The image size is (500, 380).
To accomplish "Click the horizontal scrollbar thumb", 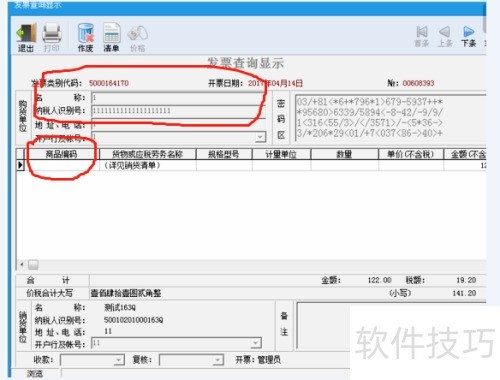I will [x=33, y=265].
